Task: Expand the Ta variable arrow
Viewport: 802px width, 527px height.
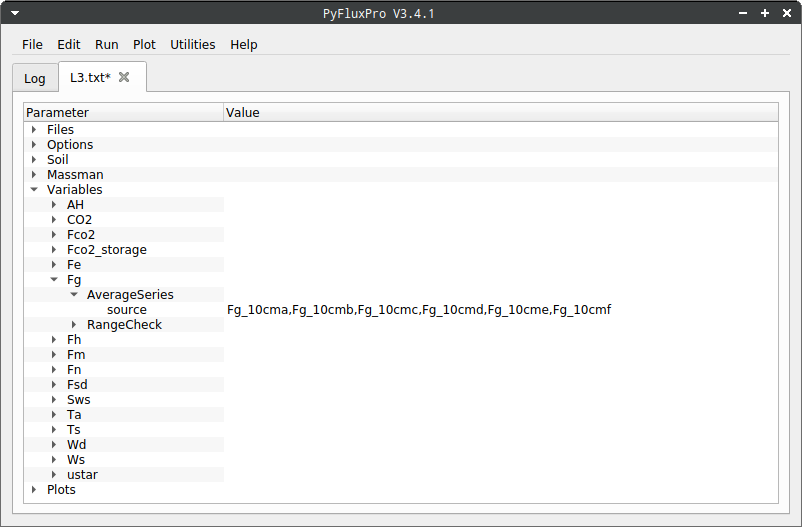Action: 54,414
